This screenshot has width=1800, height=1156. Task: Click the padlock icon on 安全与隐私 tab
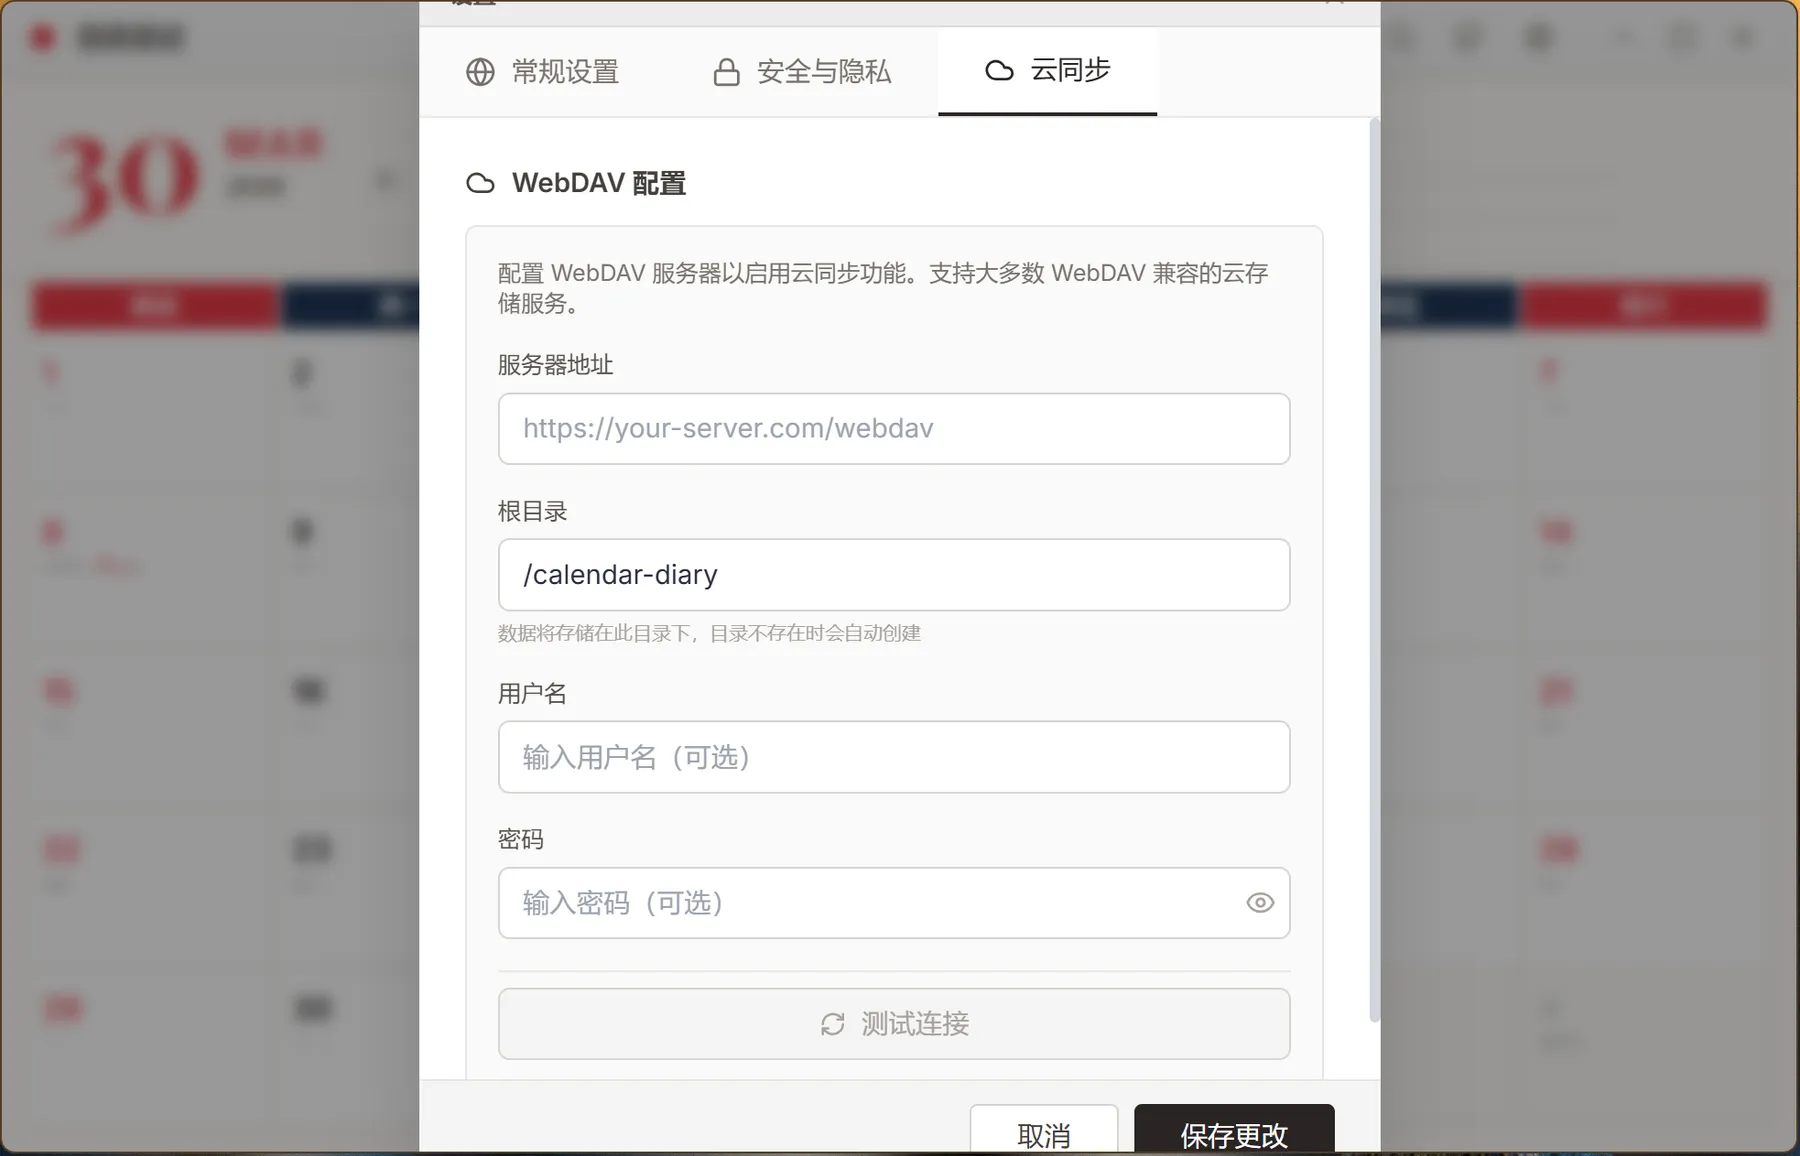(726, 72)
